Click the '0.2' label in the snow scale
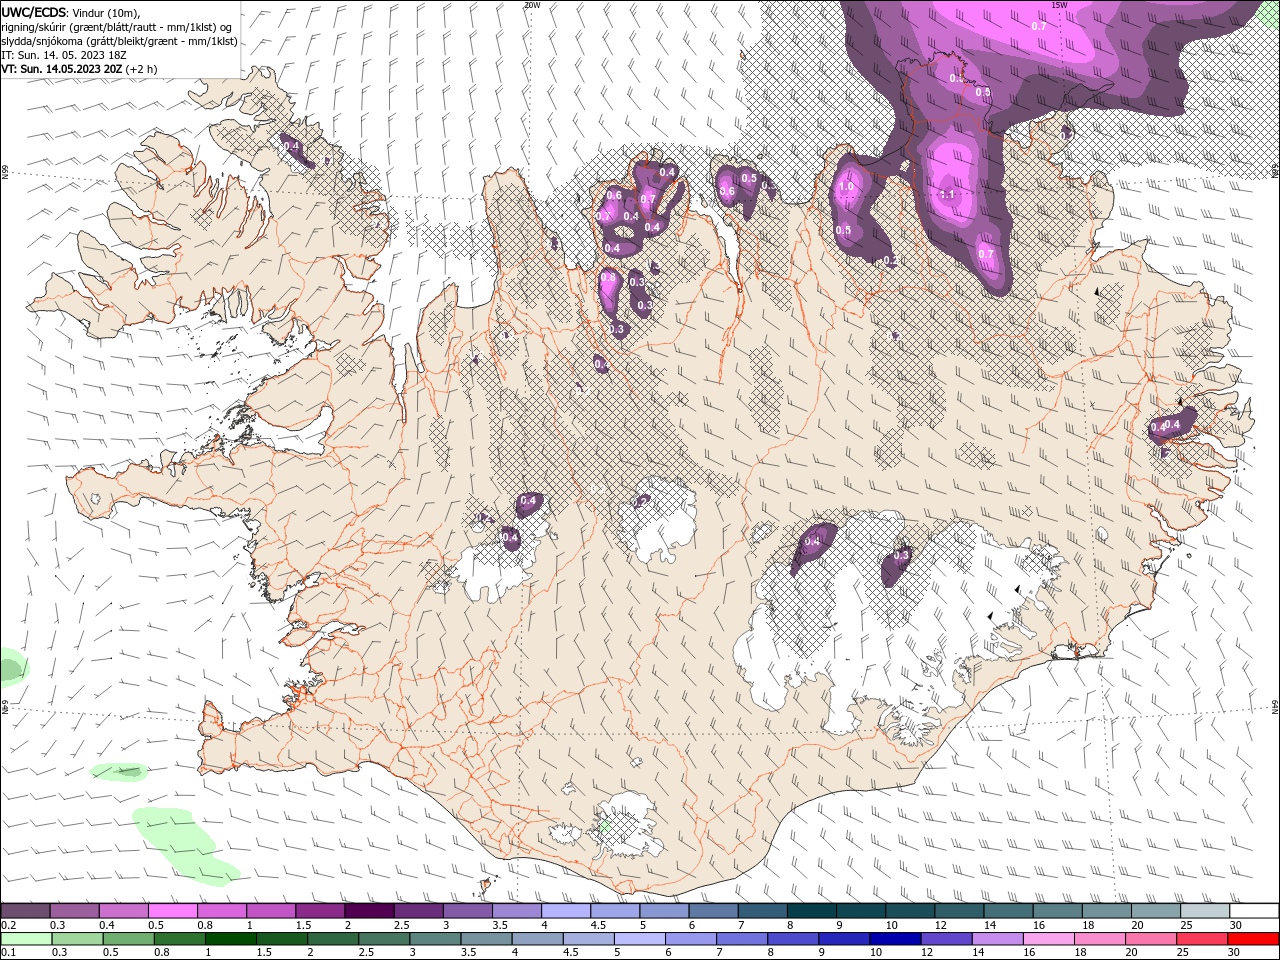1280x960 pixels. coord(8,925)
